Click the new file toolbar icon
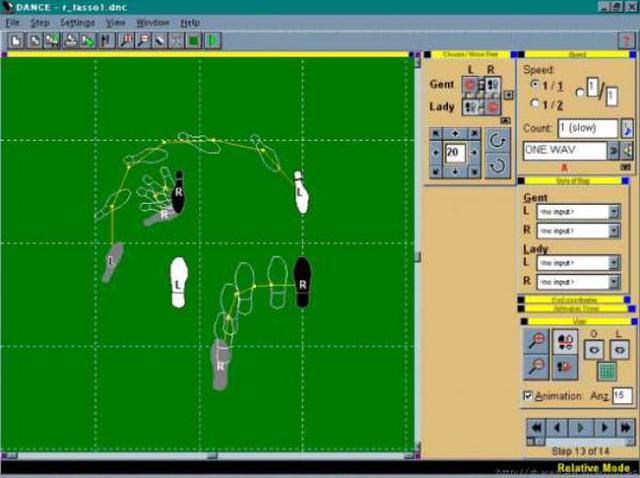The height and width of the screenshot is (478, 640). pos(16,41)
